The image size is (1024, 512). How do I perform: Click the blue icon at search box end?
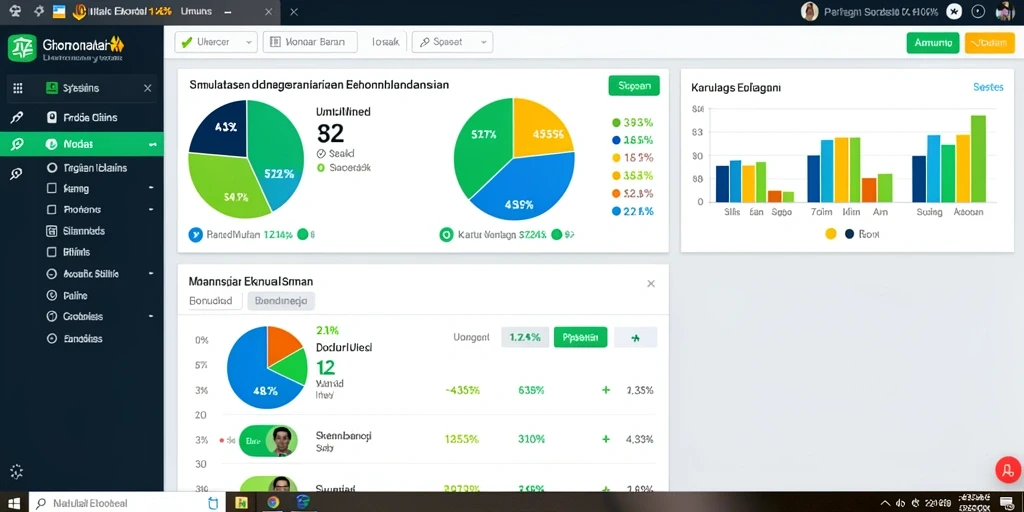212,503
